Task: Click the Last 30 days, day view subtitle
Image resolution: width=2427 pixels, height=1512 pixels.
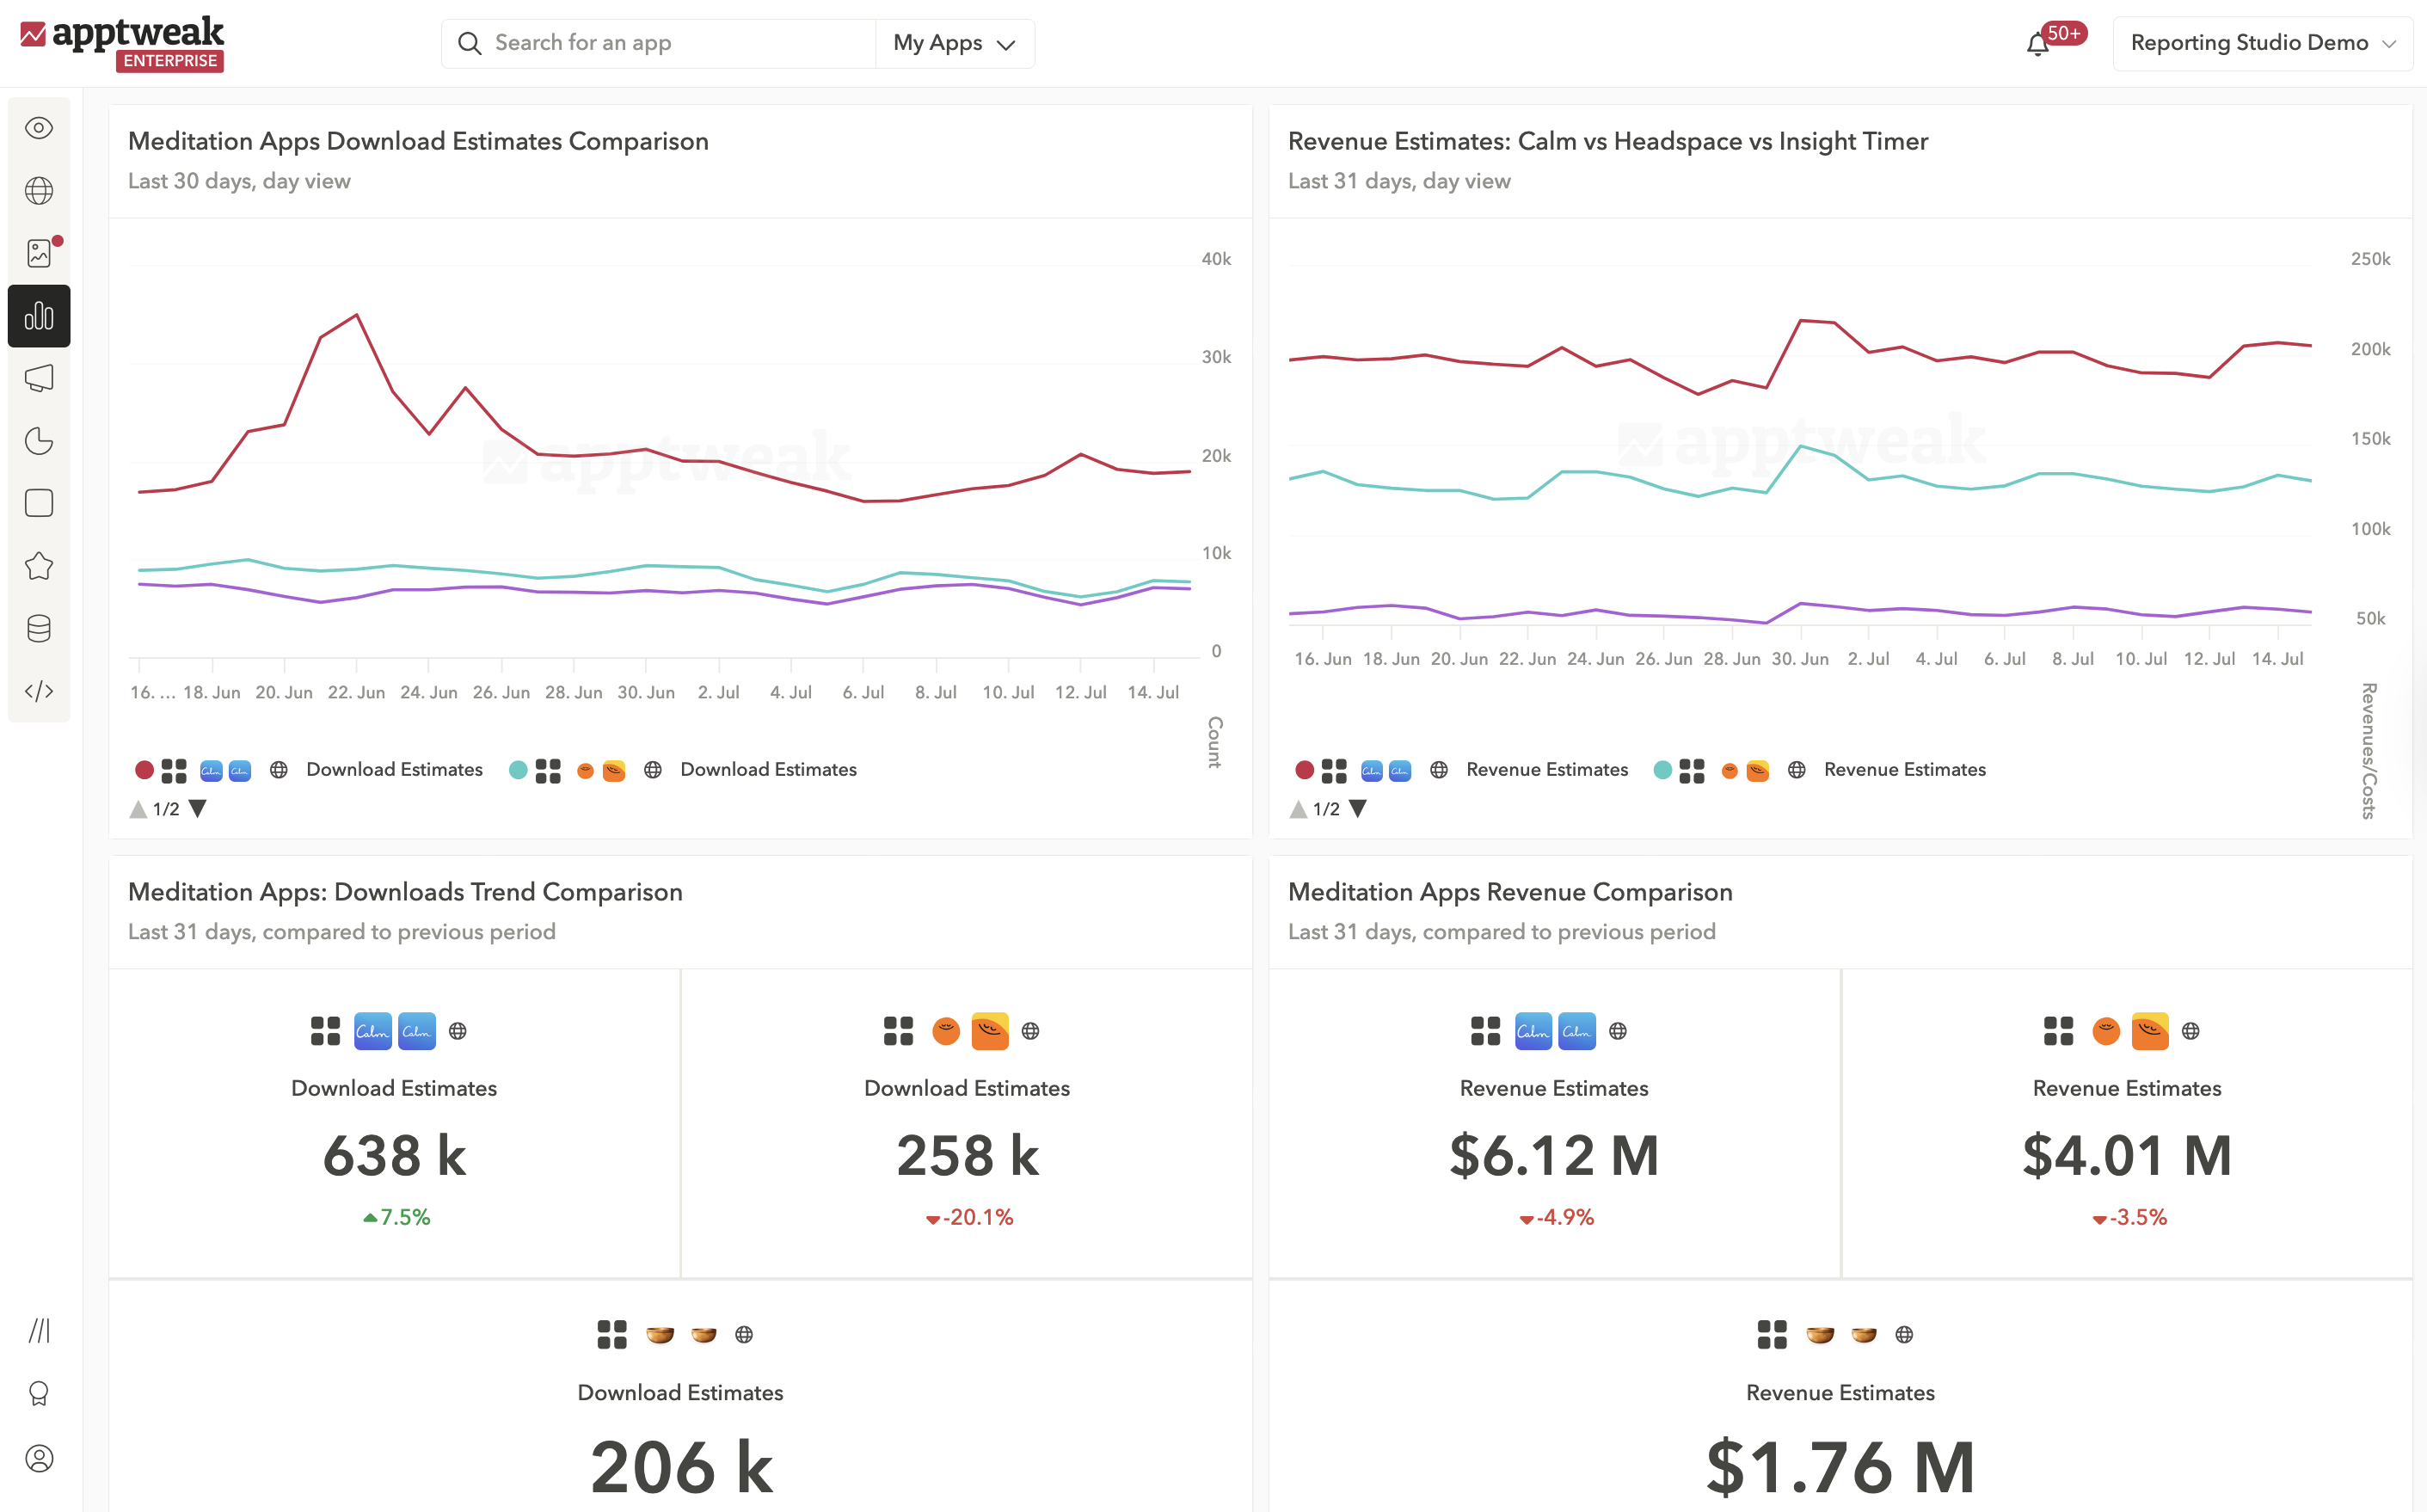Action: (x=239, y=181)
